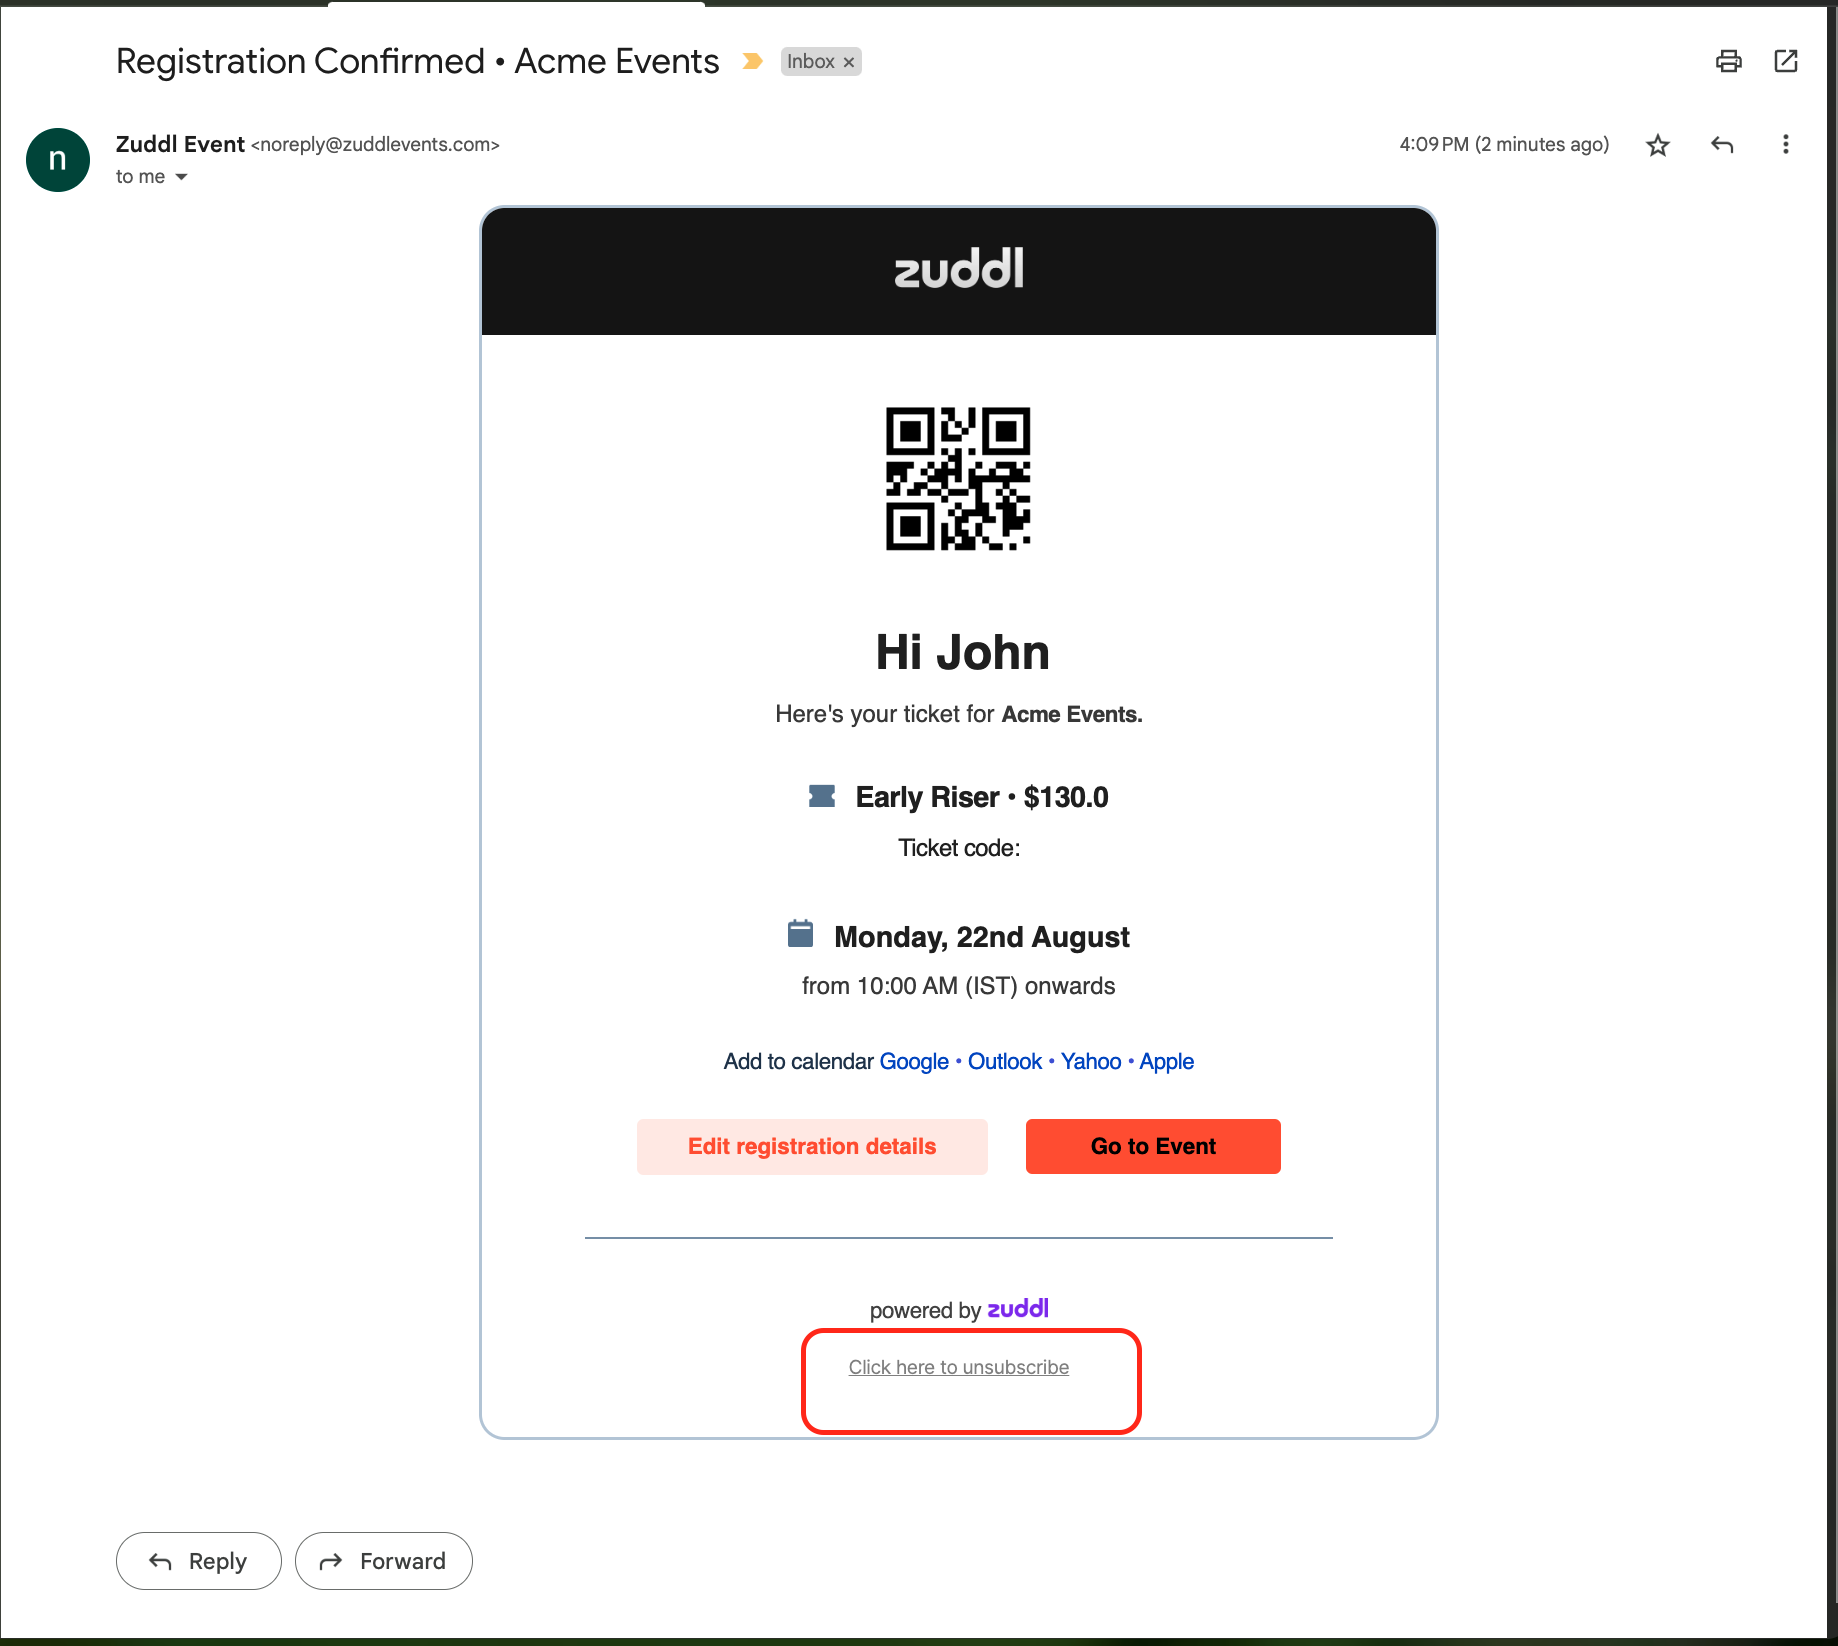Add event to Outlook calendar

1004,1061
